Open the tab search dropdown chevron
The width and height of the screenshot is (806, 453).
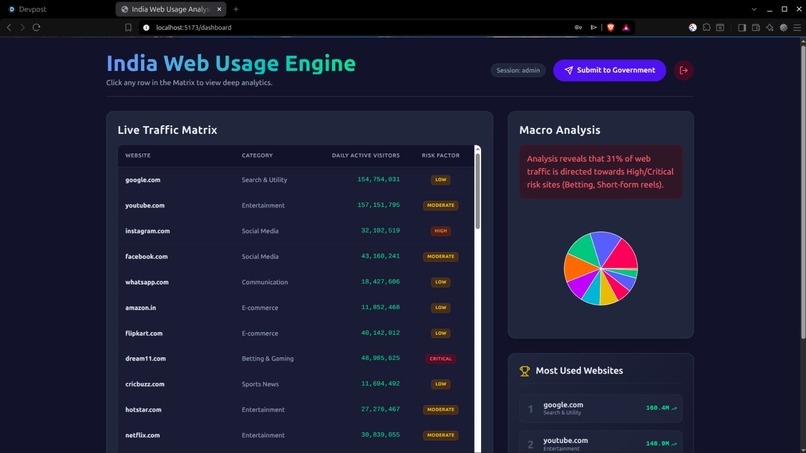pyautogui.click(x=754, y=9)
